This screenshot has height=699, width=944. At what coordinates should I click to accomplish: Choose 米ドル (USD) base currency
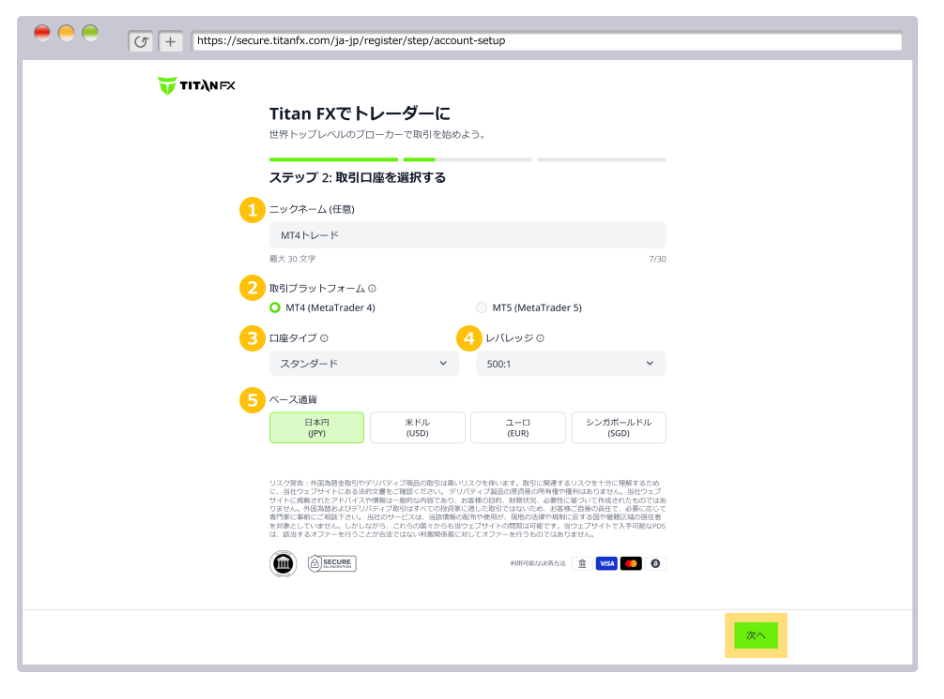pos(417,427)
